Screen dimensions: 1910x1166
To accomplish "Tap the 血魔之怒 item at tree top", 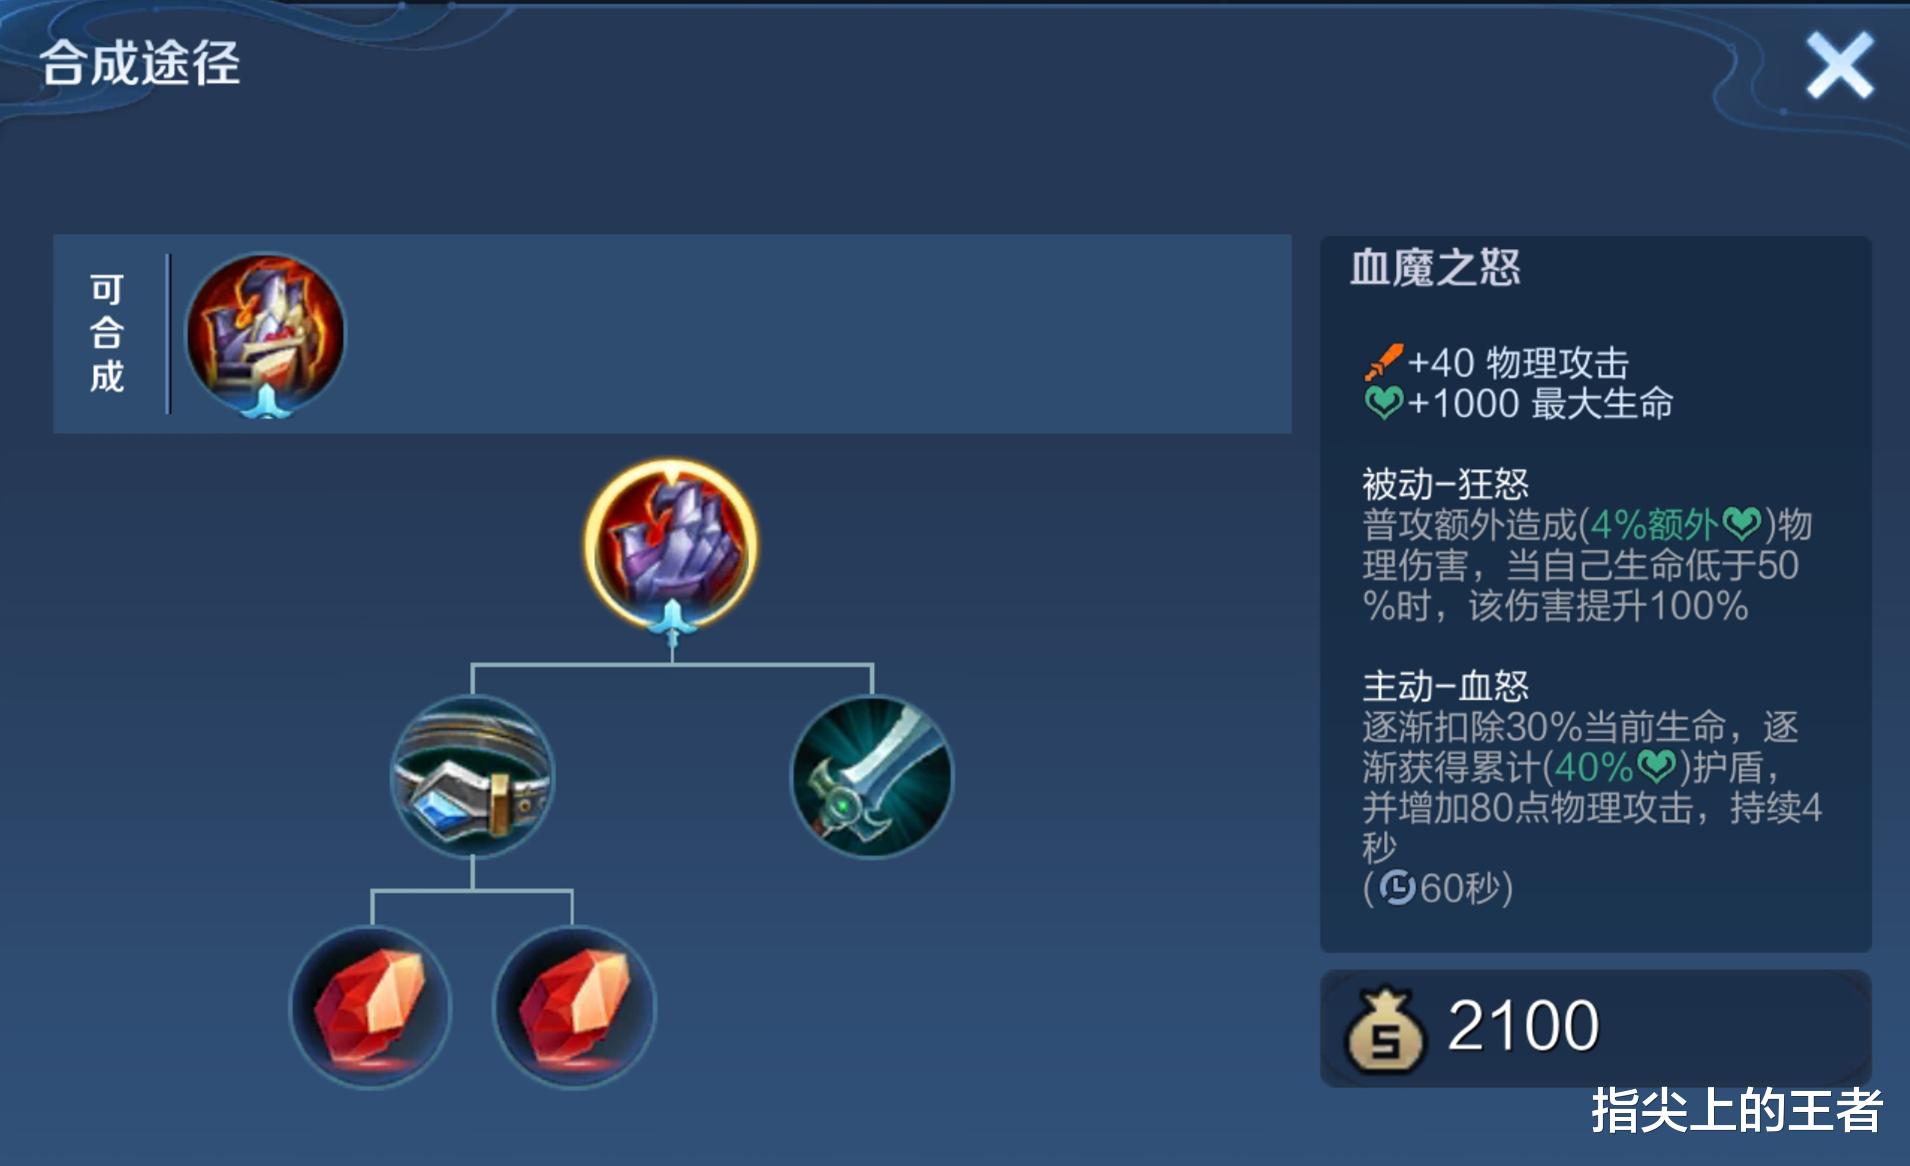I will tap(671, 545).
